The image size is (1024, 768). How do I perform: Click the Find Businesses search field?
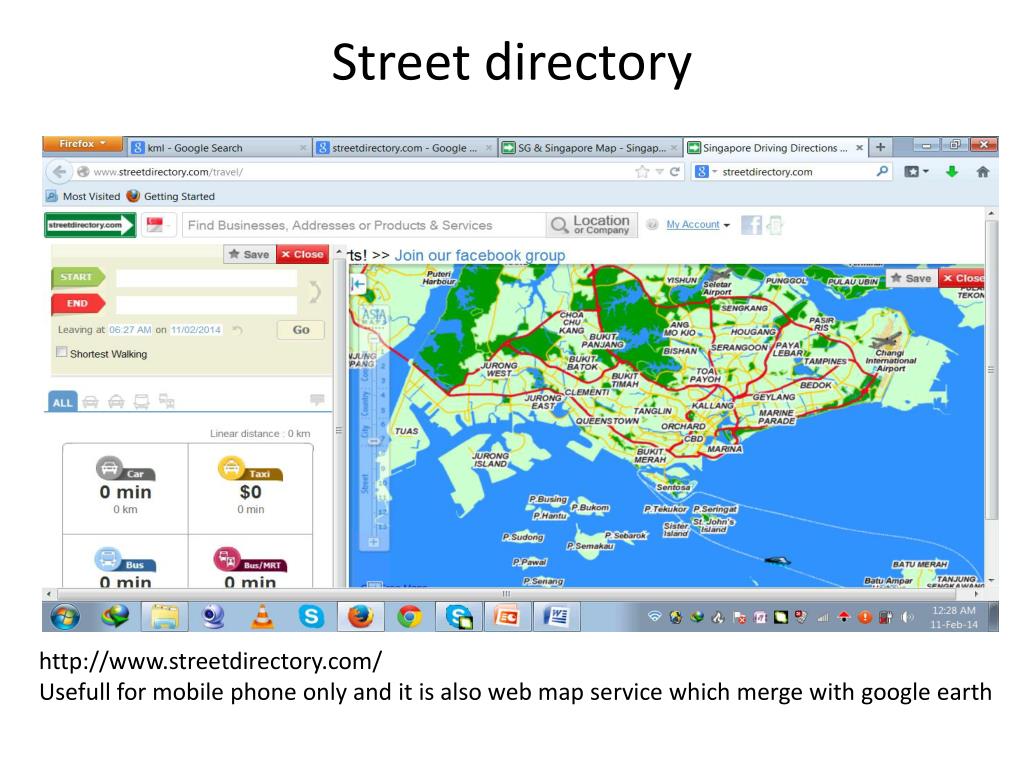click(364, 225)
